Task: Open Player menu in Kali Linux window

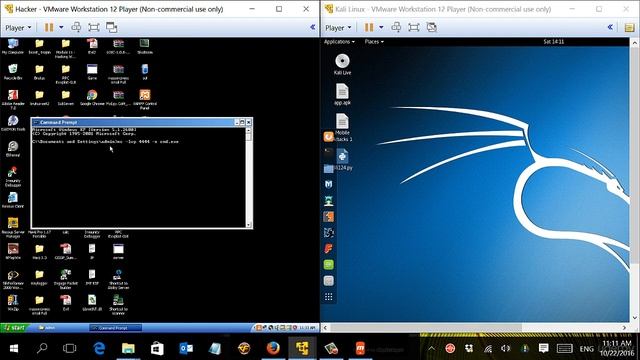Action: pyautogui.click(x=338, y=28)
